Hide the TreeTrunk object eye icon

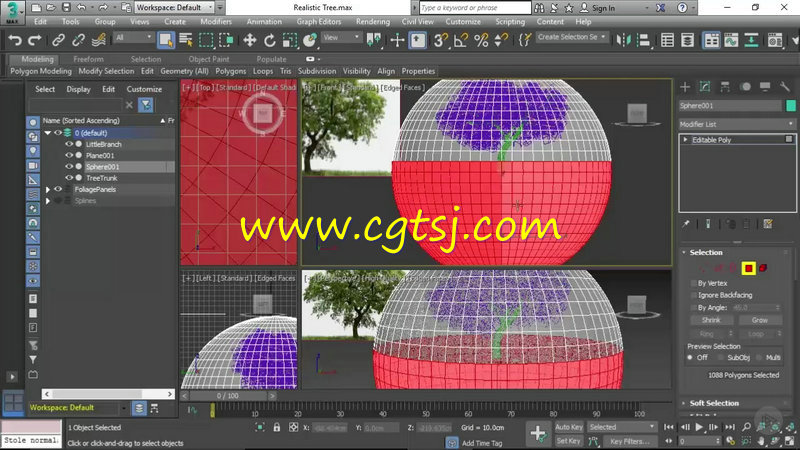[69, 178]
